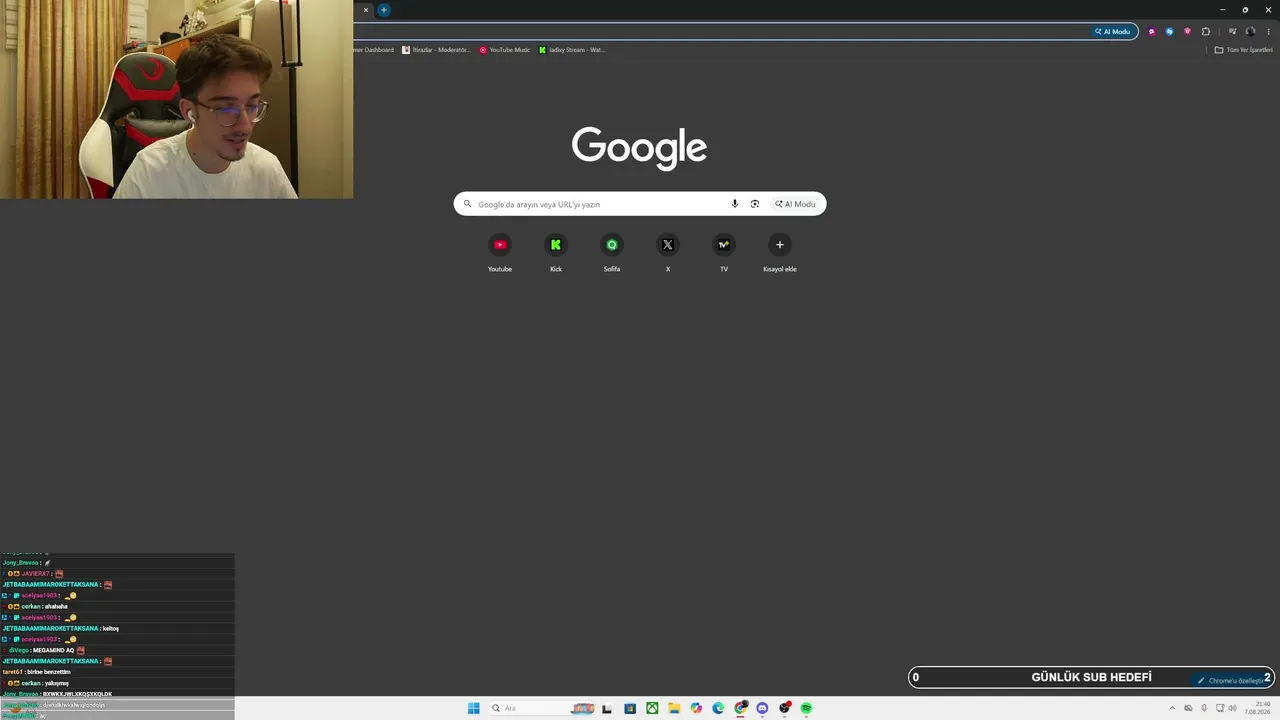This screenshot has height=720, width=1280.
Task: Open the Windows Start menu
Action: pos(474,708)
